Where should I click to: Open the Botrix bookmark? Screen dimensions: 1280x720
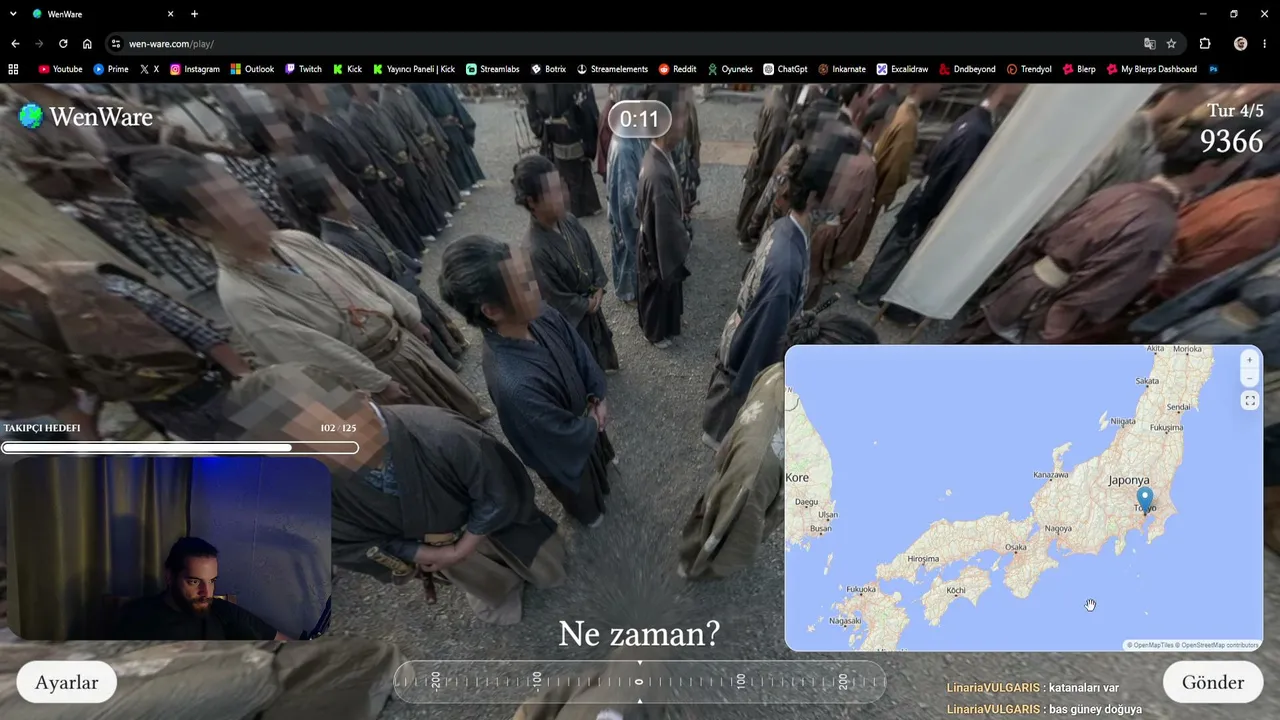549,69
